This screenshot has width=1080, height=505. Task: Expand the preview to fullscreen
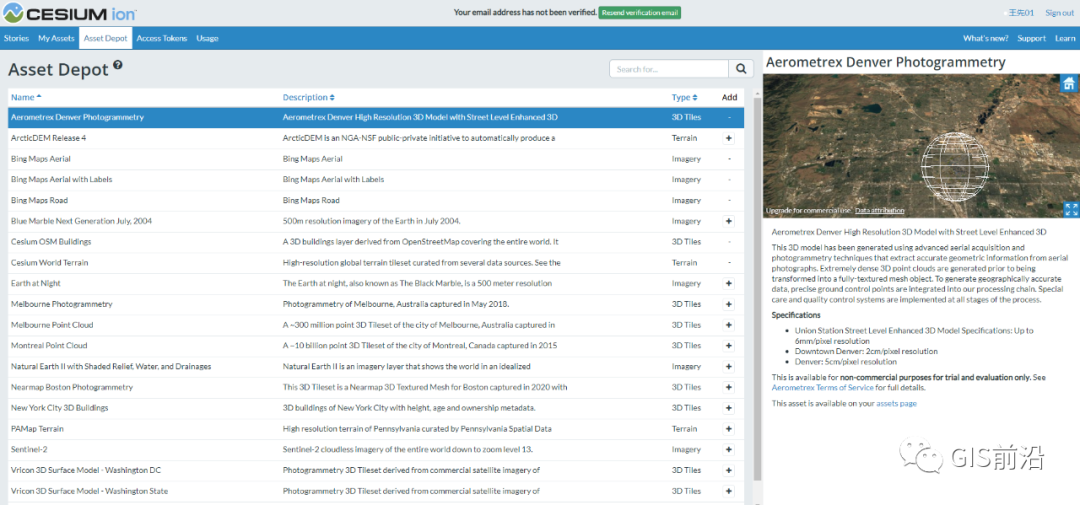(x=1070, y=209)
